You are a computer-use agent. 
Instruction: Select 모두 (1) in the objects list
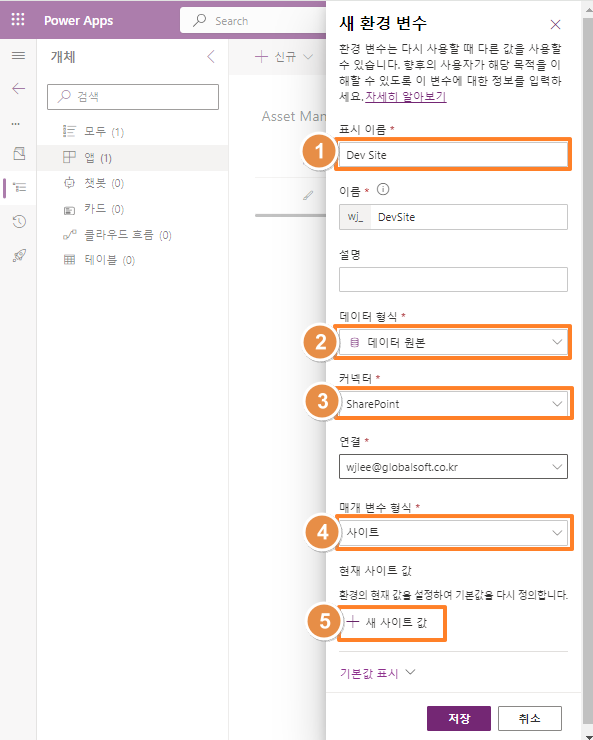pyautogui.click(x=132, y=131)
